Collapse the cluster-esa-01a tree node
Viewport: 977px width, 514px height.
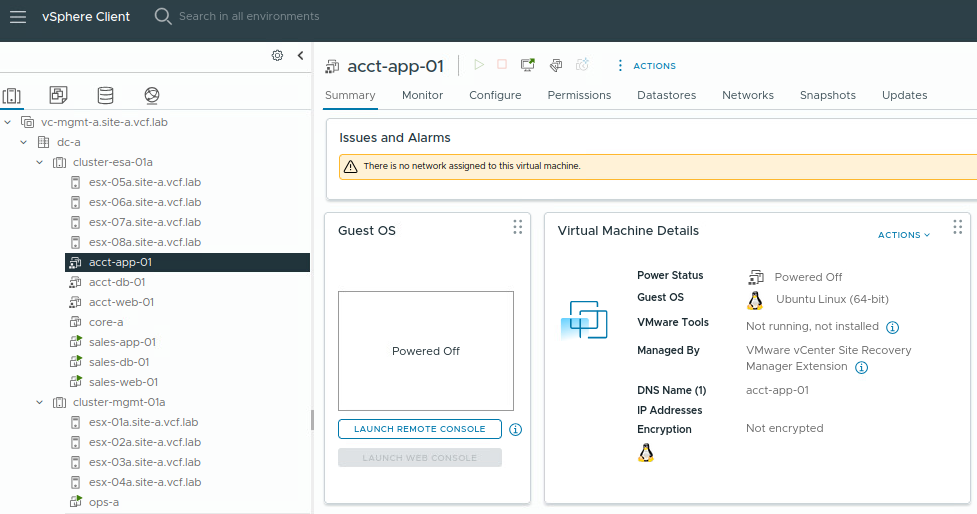point(40,162)
